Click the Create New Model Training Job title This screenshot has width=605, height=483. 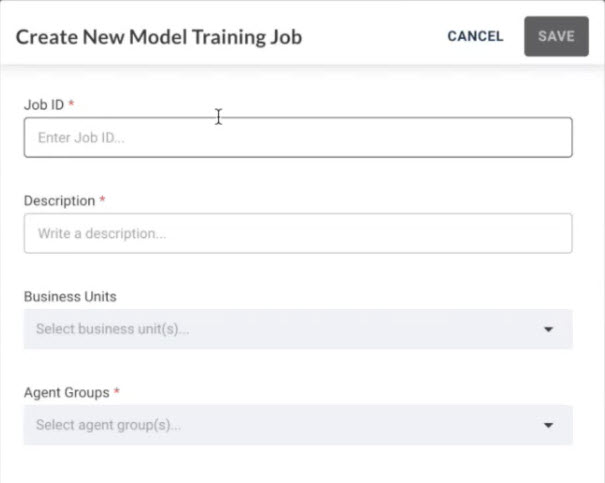pyautogui.click(x=159, y=38)
